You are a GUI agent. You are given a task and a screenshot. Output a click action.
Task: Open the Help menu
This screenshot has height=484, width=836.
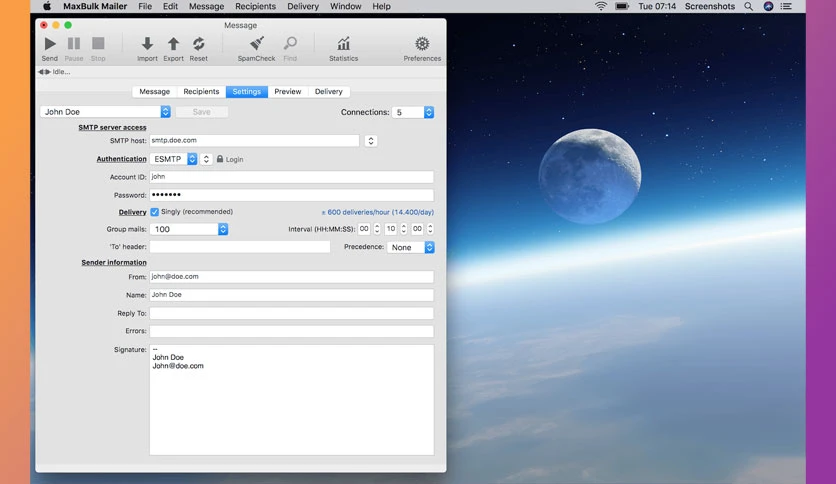(381, 6)
